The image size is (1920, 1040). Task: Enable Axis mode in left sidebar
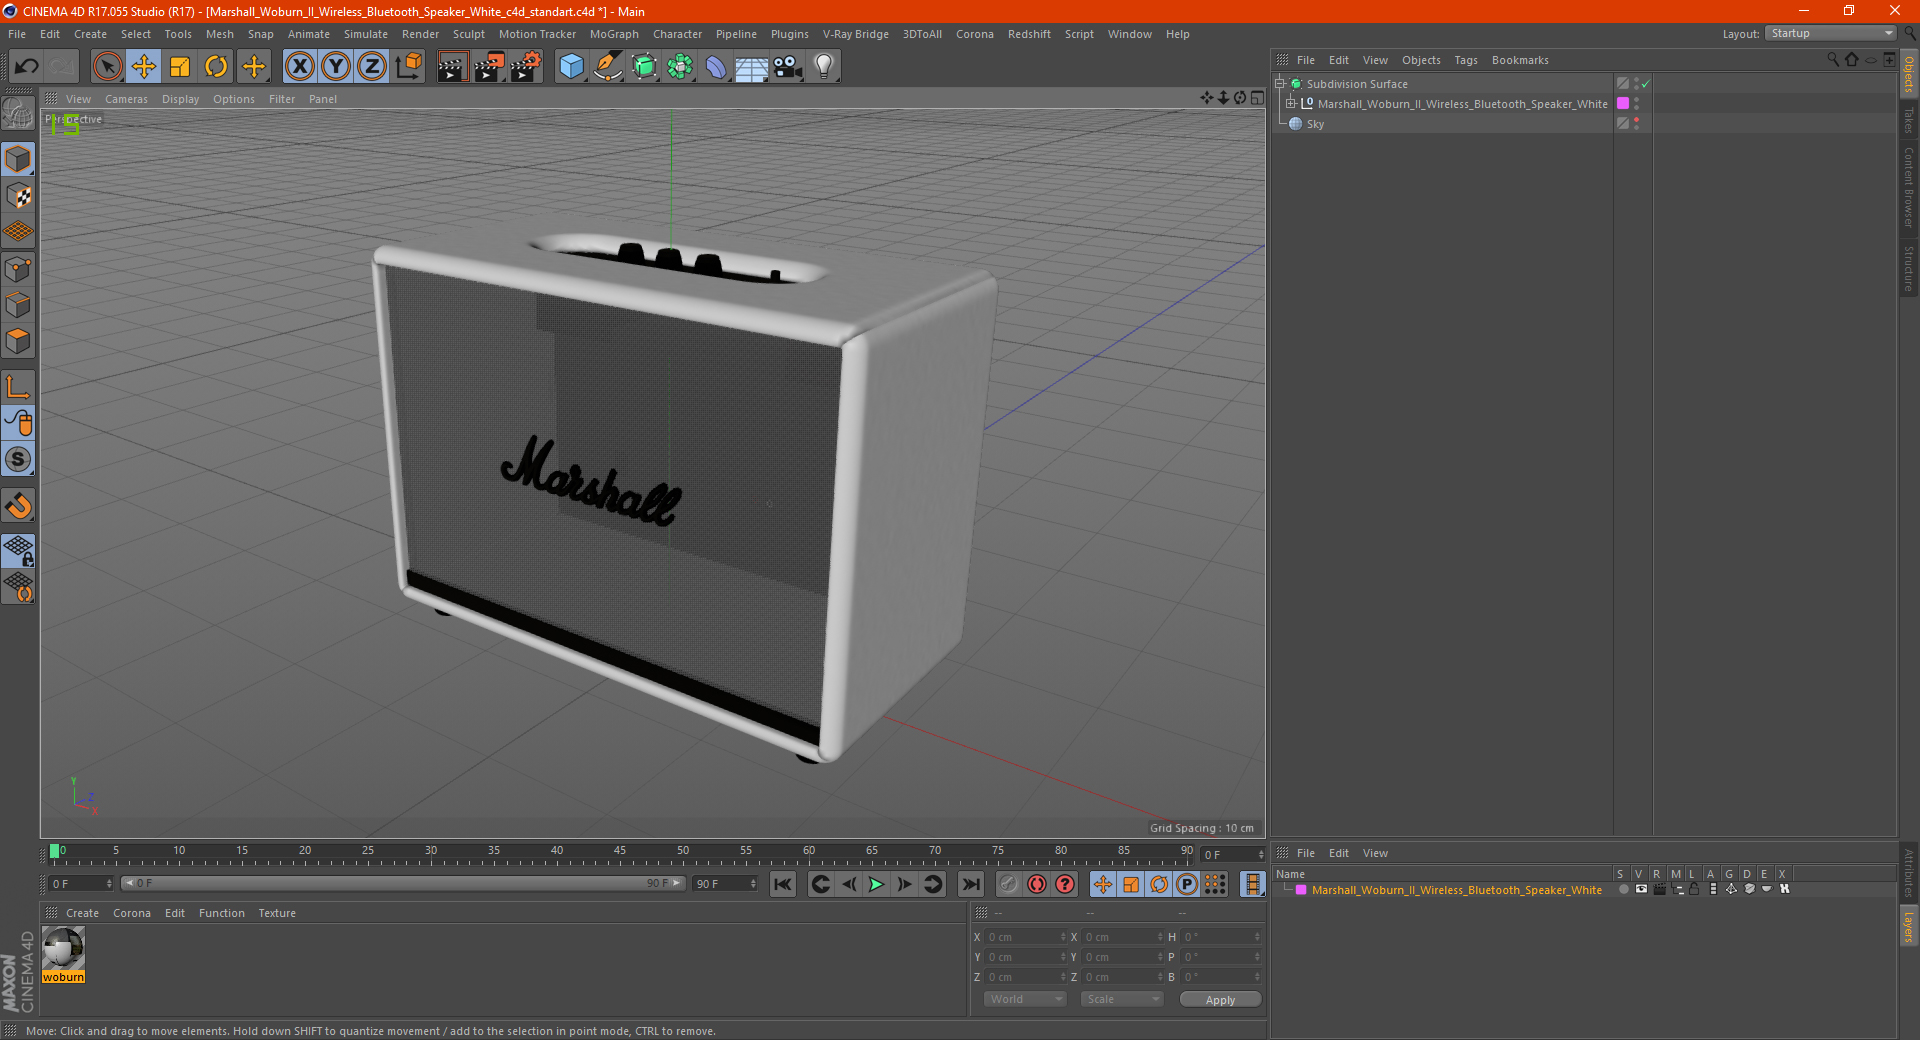click(18, 387)
